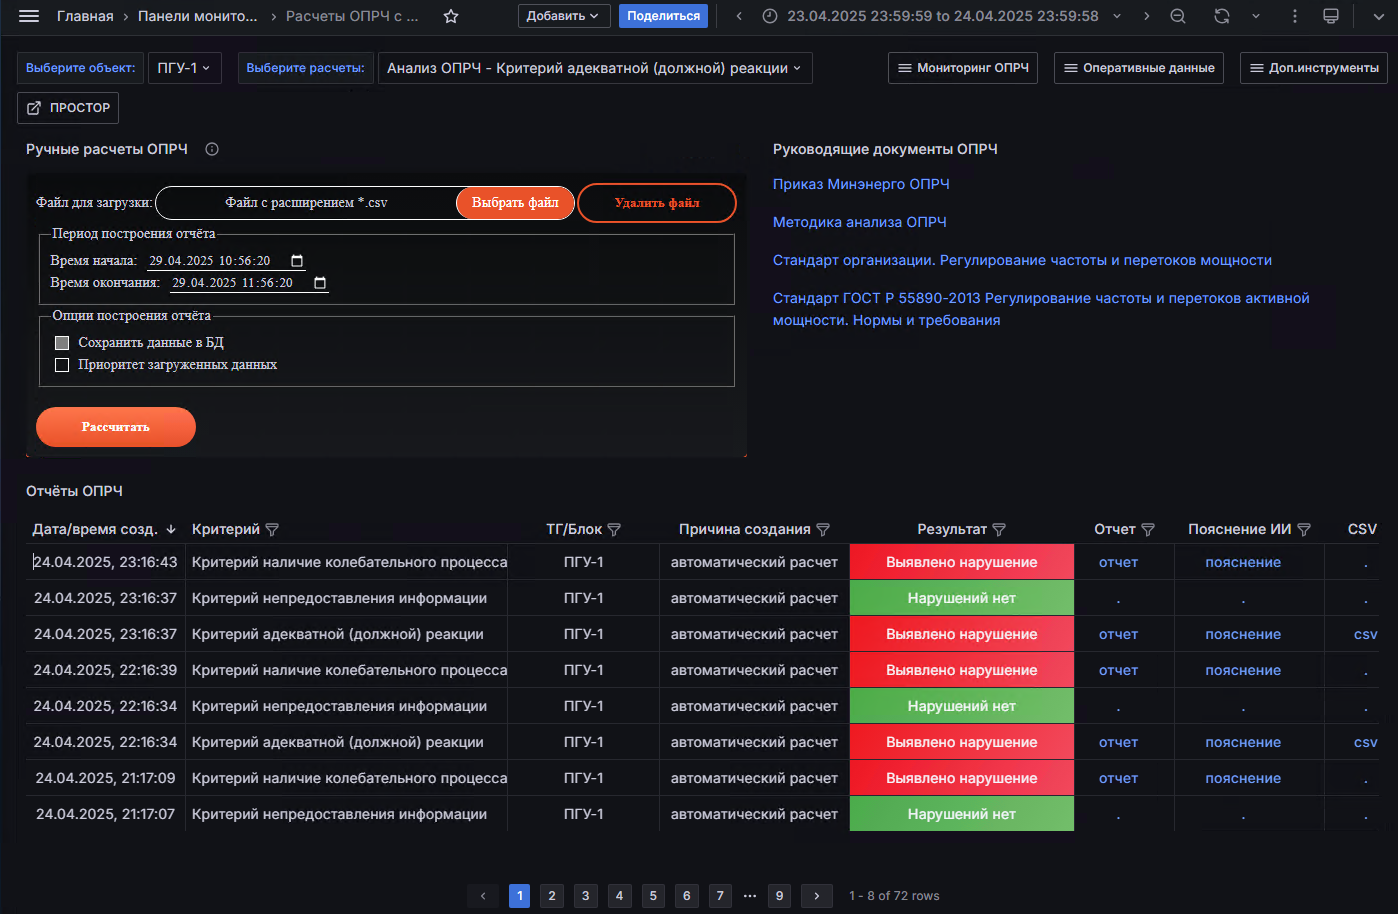Image resolution: width=1398 pixels, height=914 pixels.
Task: Click the Выбрать файл button
Action: (x=515, y=203)
